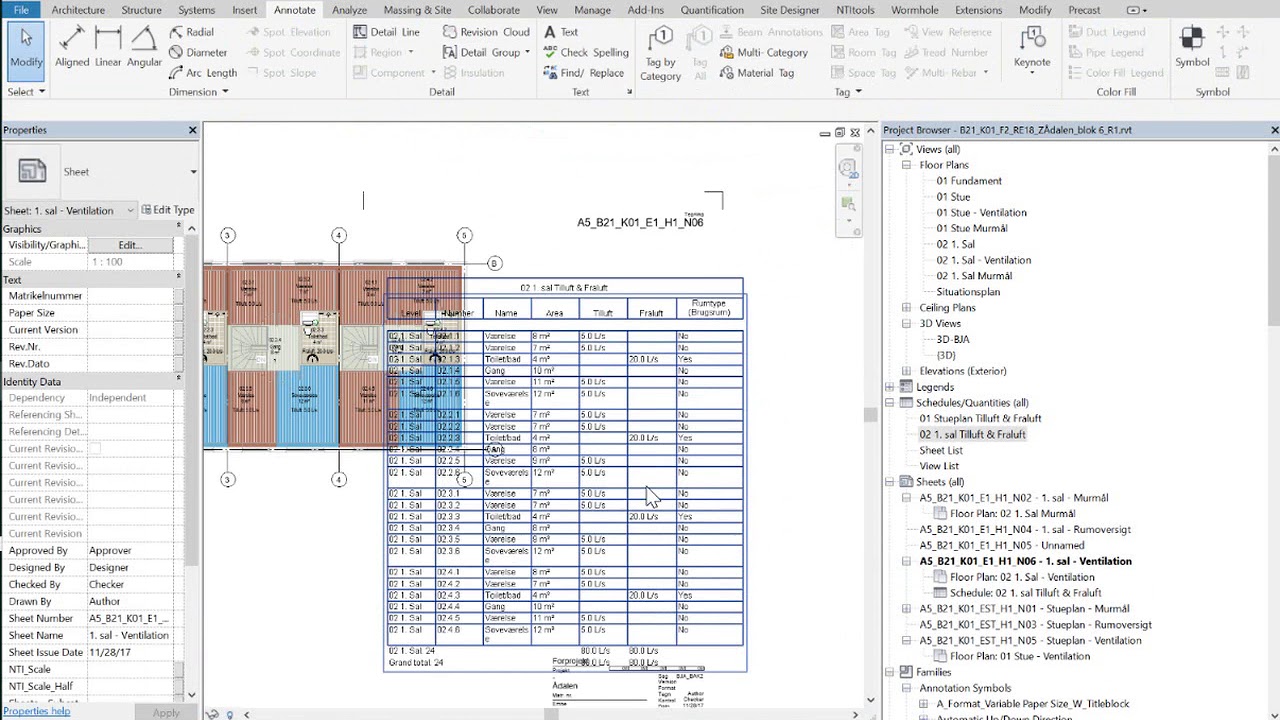This screenshot has height=720, width=1280.
Task: Expand the Legends tree node
Action: coord(890,387)
